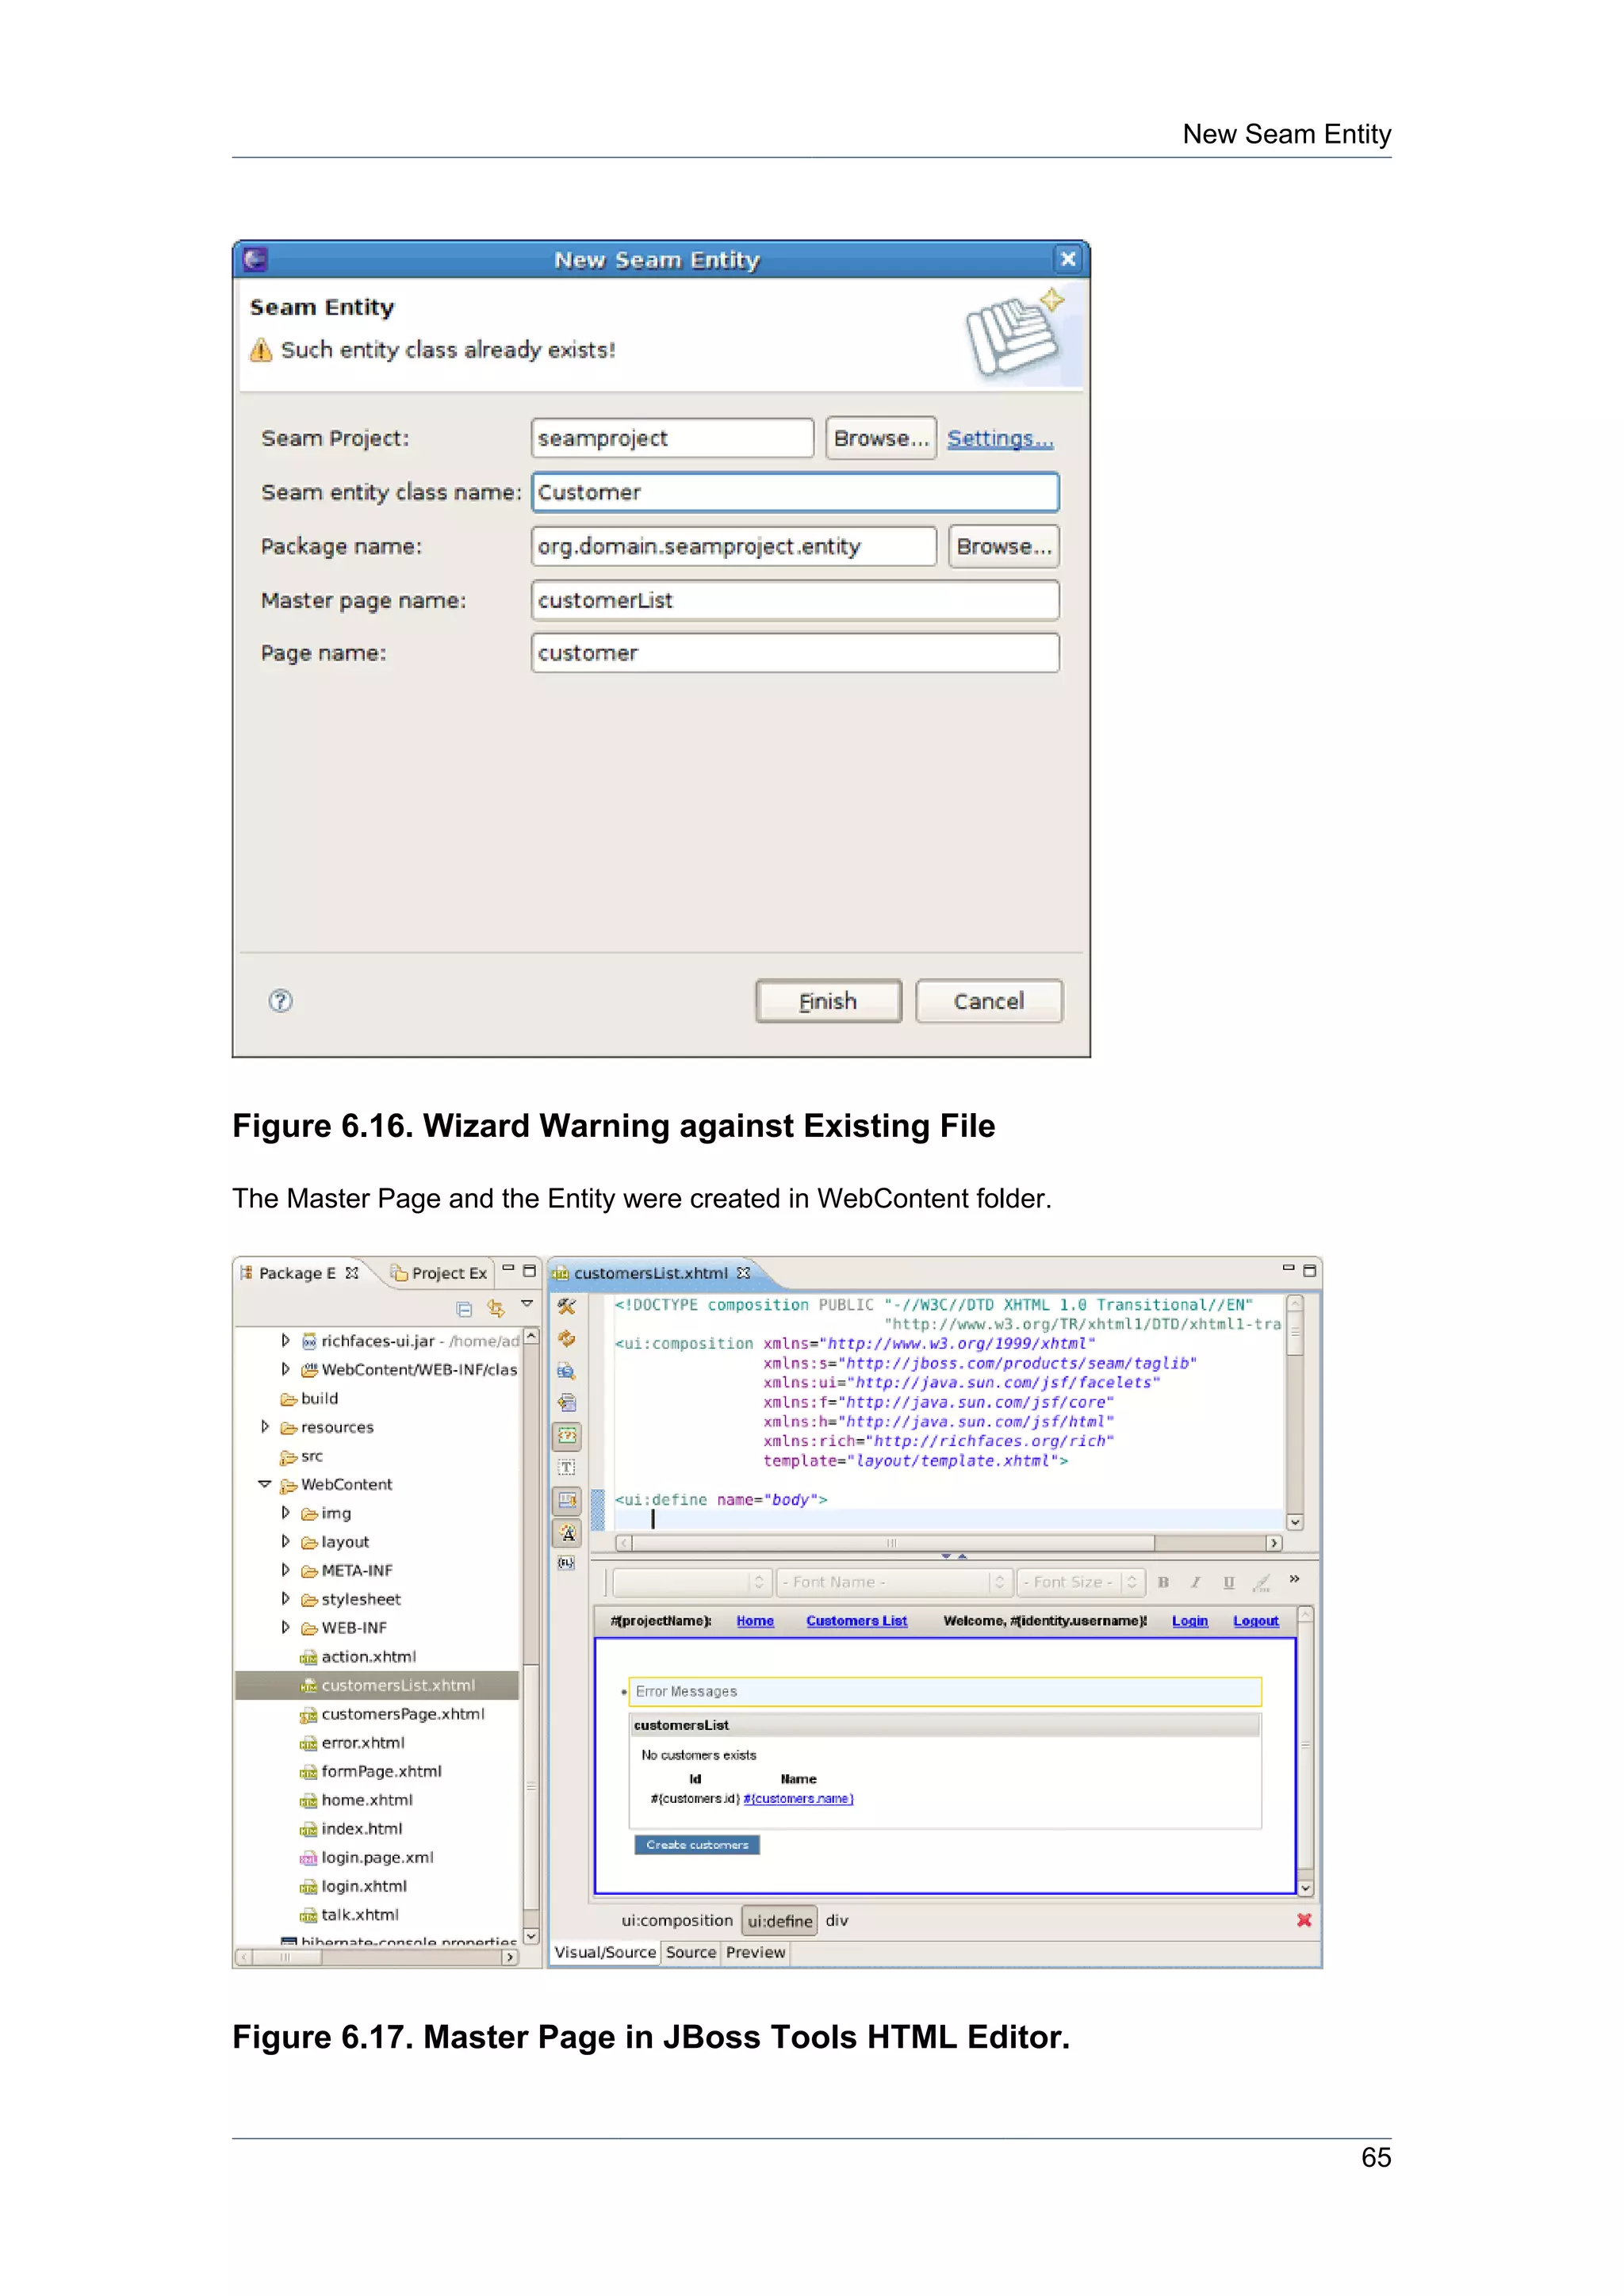1624x2296 pixels.
Task: Expand the META-INF folder
Action: [x=285, y=1570]
